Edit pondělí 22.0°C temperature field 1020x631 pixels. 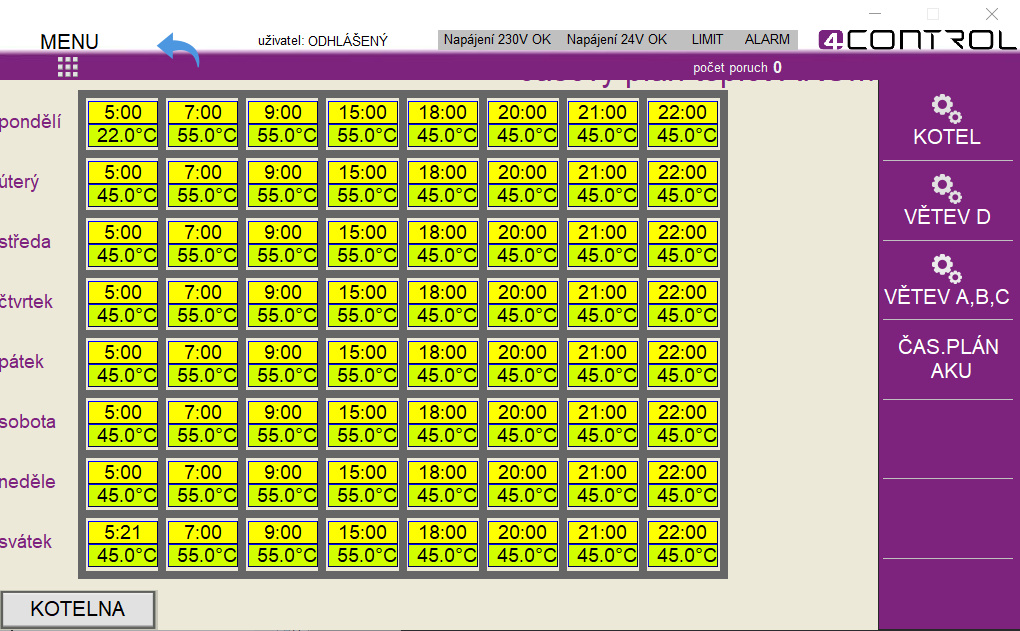tap(123, 135)
